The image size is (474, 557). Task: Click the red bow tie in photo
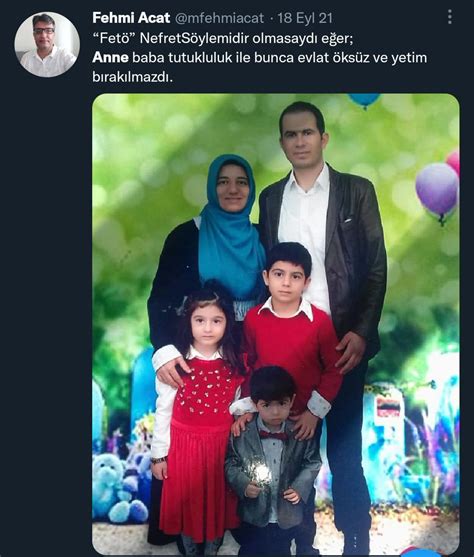tap(273, 435)
